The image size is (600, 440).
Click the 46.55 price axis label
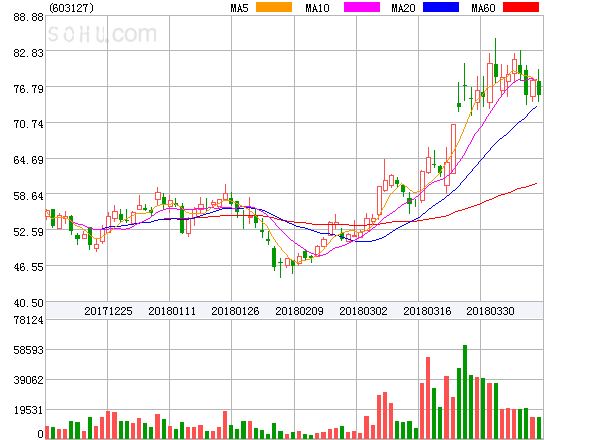[x=28, y=267]
